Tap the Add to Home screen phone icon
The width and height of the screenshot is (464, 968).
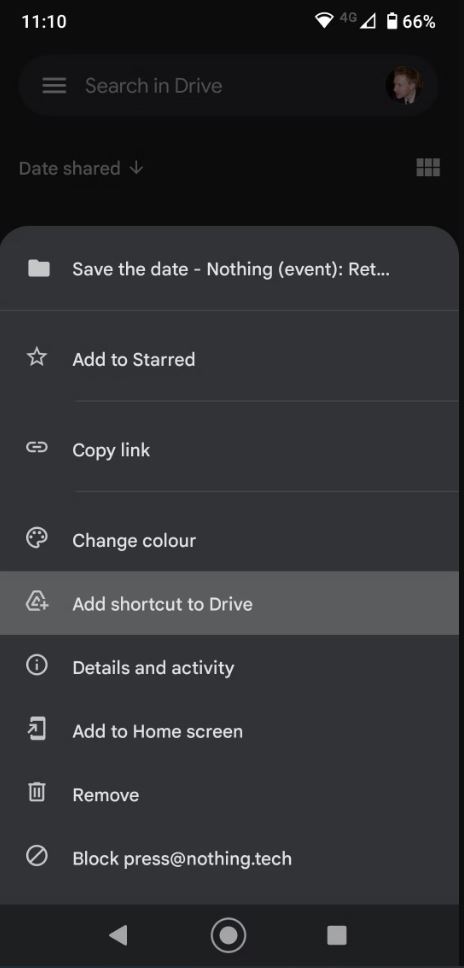(37, 730)
